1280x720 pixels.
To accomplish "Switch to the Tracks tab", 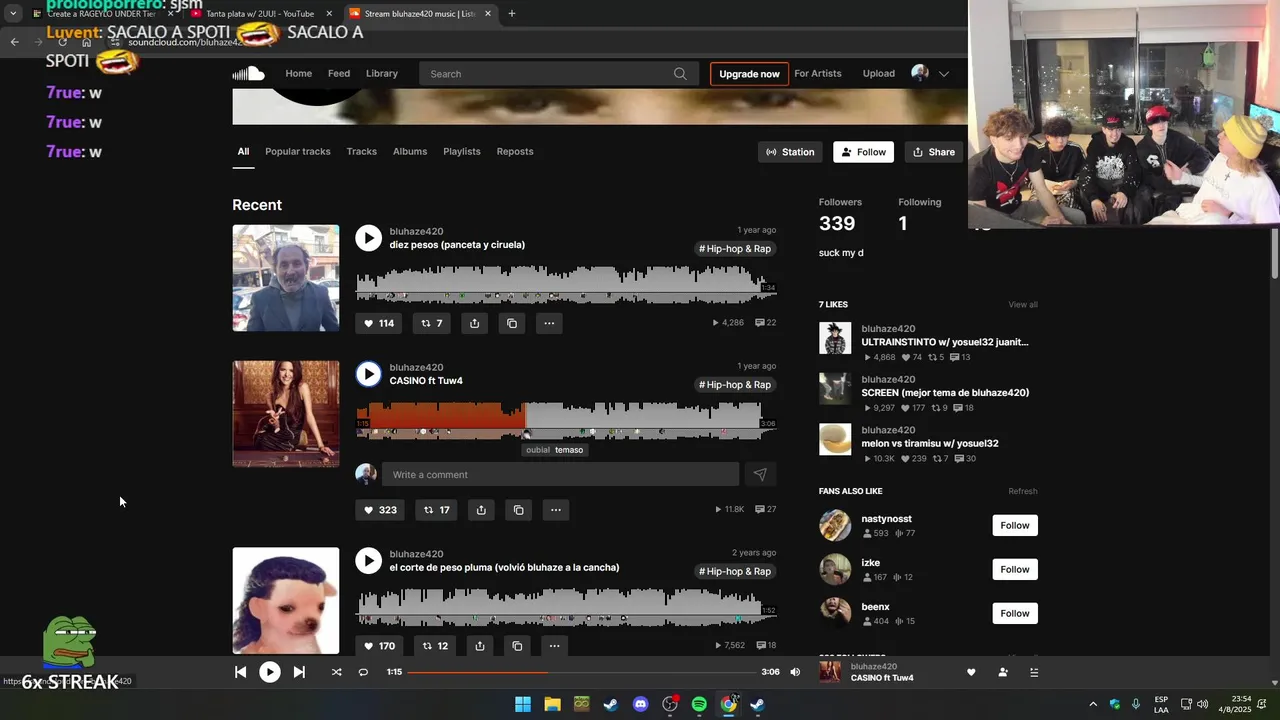I will point(362,152).
